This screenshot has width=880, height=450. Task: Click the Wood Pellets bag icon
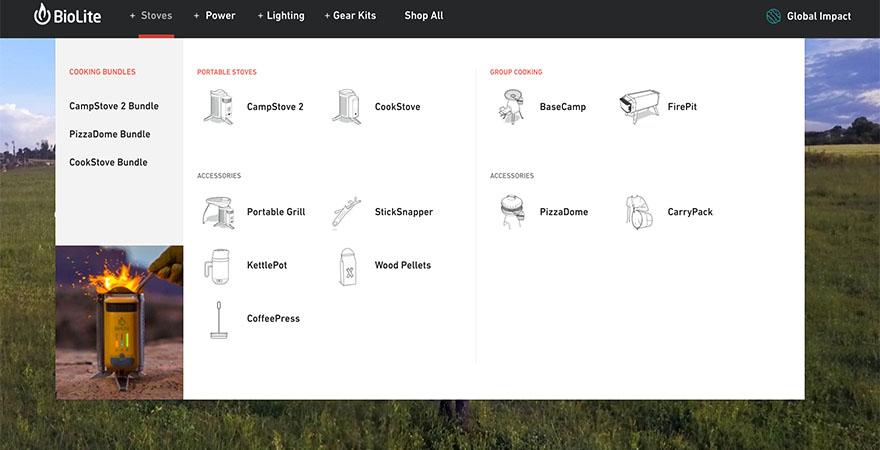click(347, 267)
